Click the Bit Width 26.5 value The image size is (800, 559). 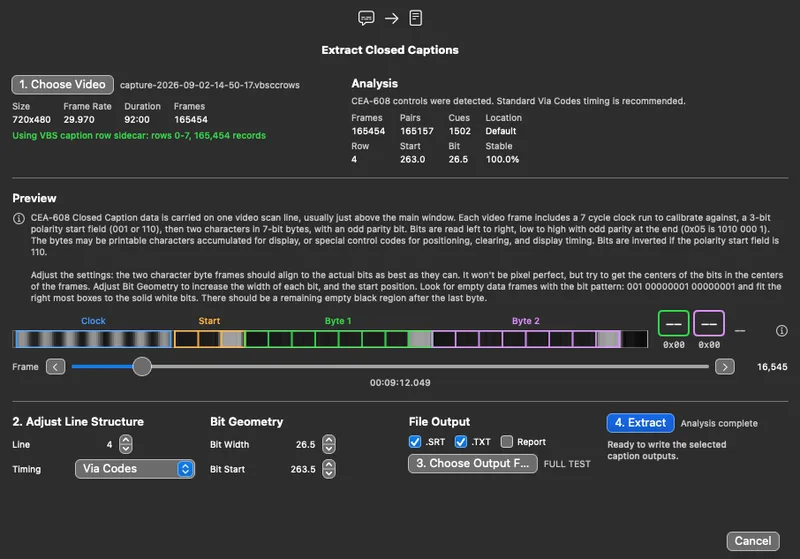coord(306,445)
